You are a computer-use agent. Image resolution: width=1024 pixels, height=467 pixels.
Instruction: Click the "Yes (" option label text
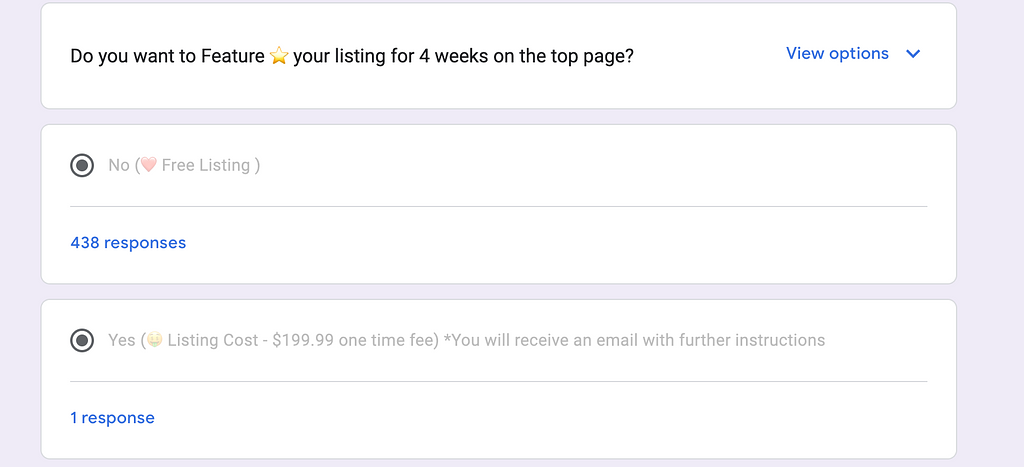pos(124,340)
